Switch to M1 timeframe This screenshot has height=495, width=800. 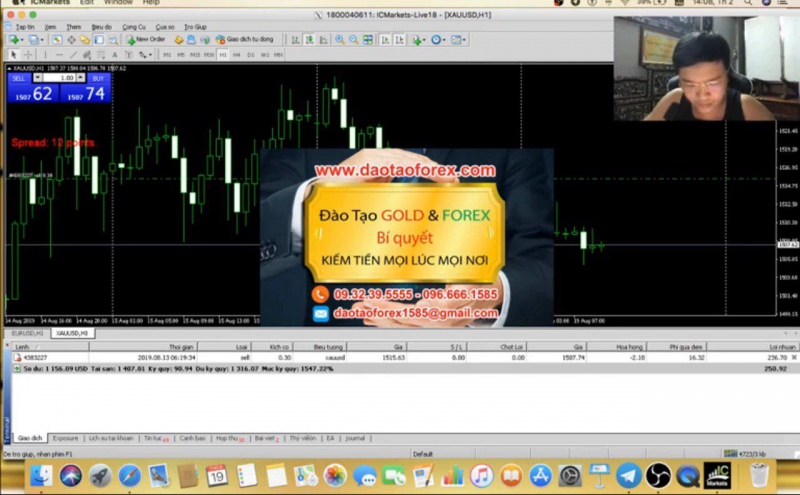(x=167, y=55)
